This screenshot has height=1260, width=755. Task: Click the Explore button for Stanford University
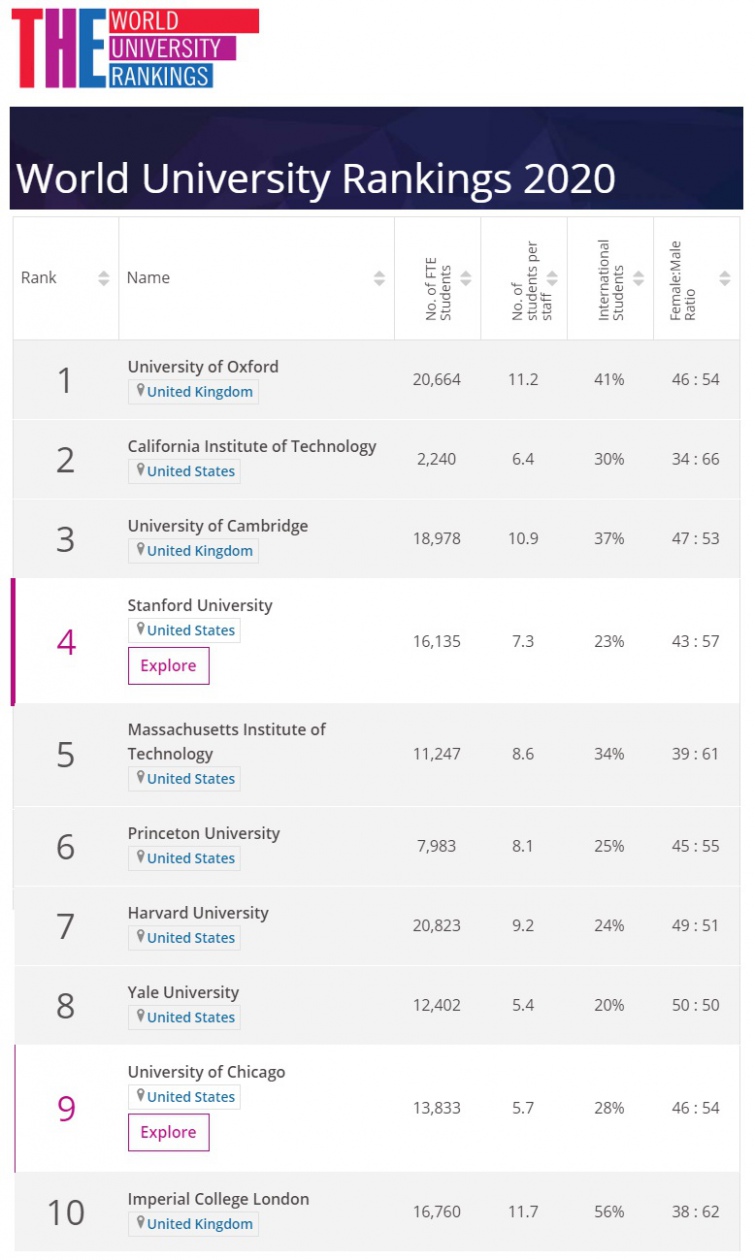coord(168,666)
